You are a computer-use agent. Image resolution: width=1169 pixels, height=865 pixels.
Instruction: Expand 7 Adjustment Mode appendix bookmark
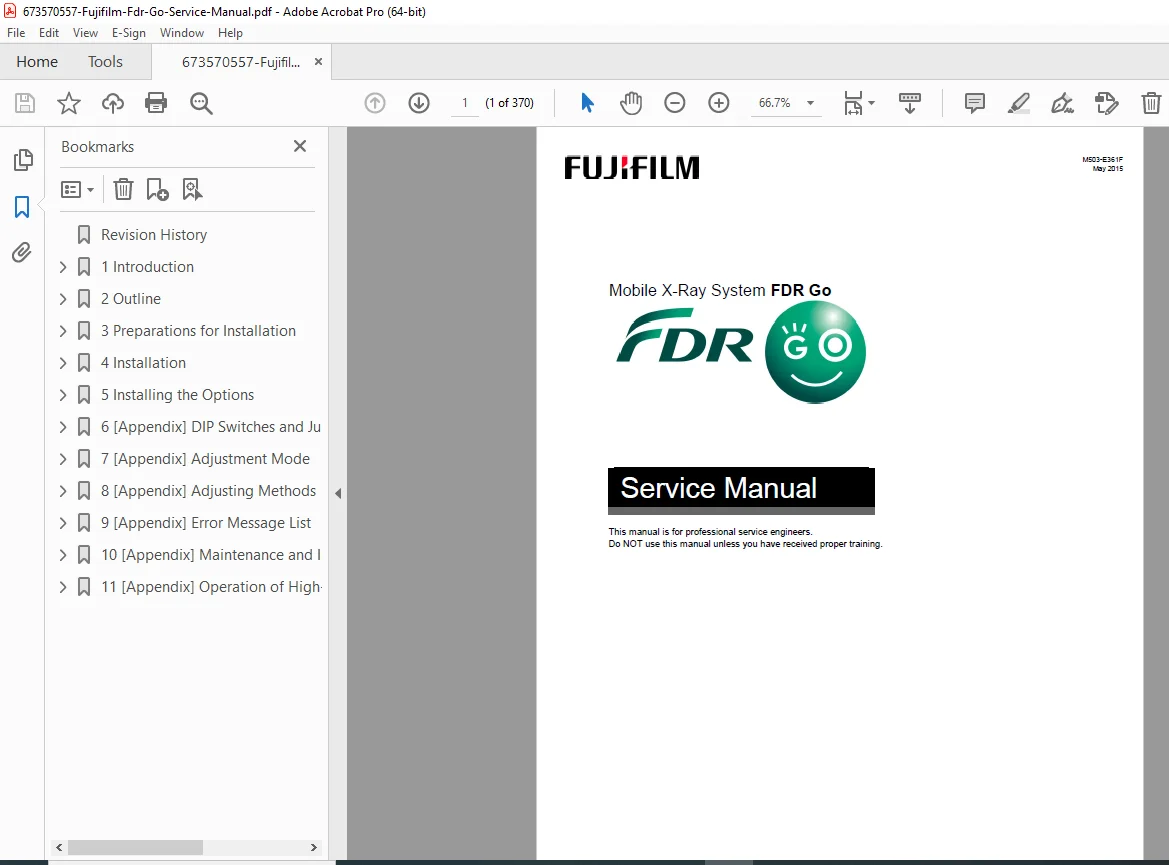(63, 459)
